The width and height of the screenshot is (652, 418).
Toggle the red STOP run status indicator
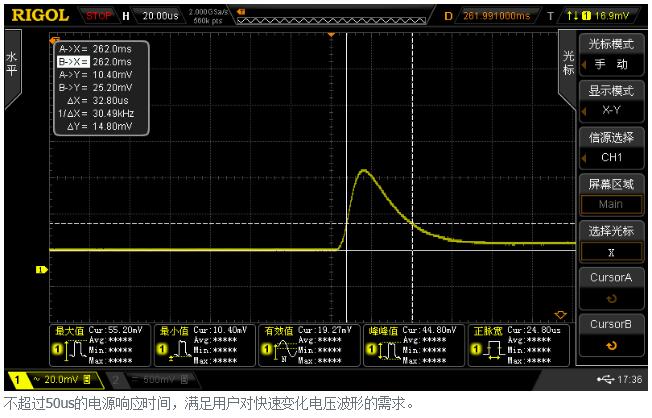click(x=99, y=16)
